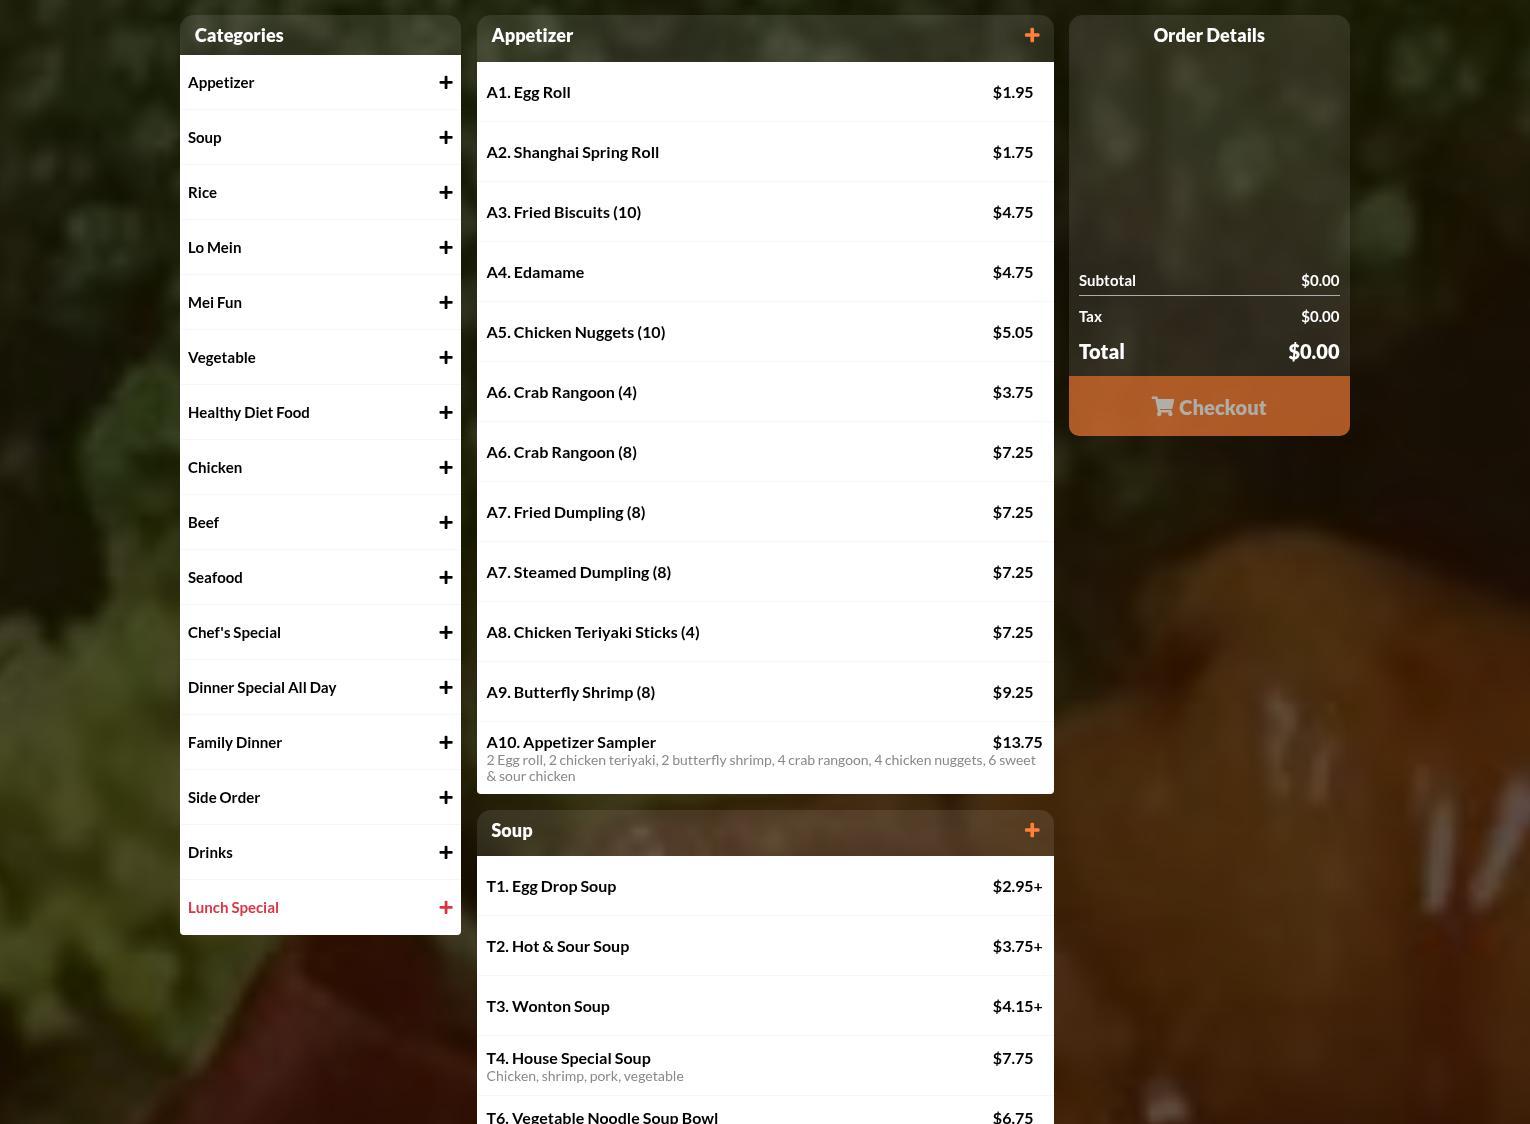Click the plus icon next to Chicken category
This screenshot has height=1124, width=1530.
446,468
